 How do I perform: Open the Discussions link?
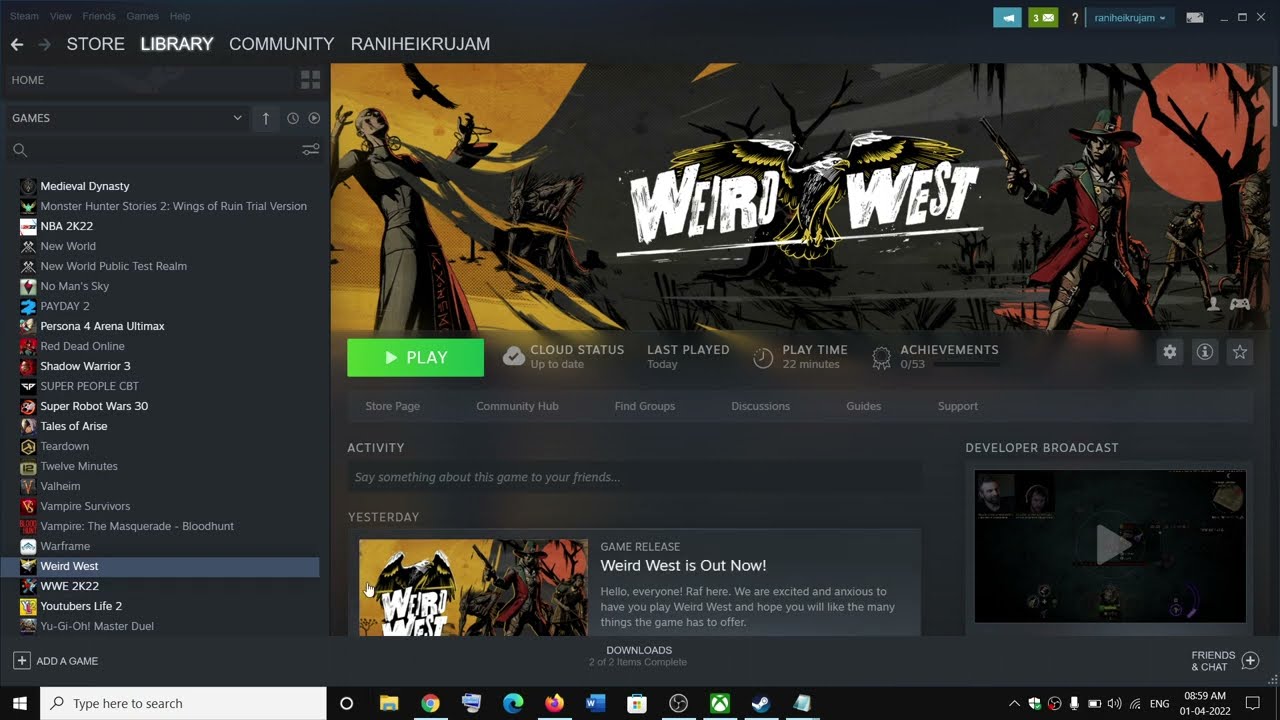760,406
